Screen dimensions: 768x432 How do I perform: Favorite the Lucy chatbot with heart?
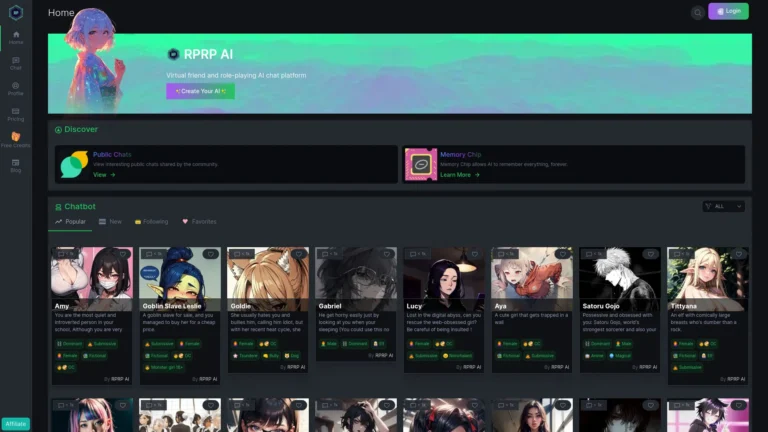click(474, 254)
